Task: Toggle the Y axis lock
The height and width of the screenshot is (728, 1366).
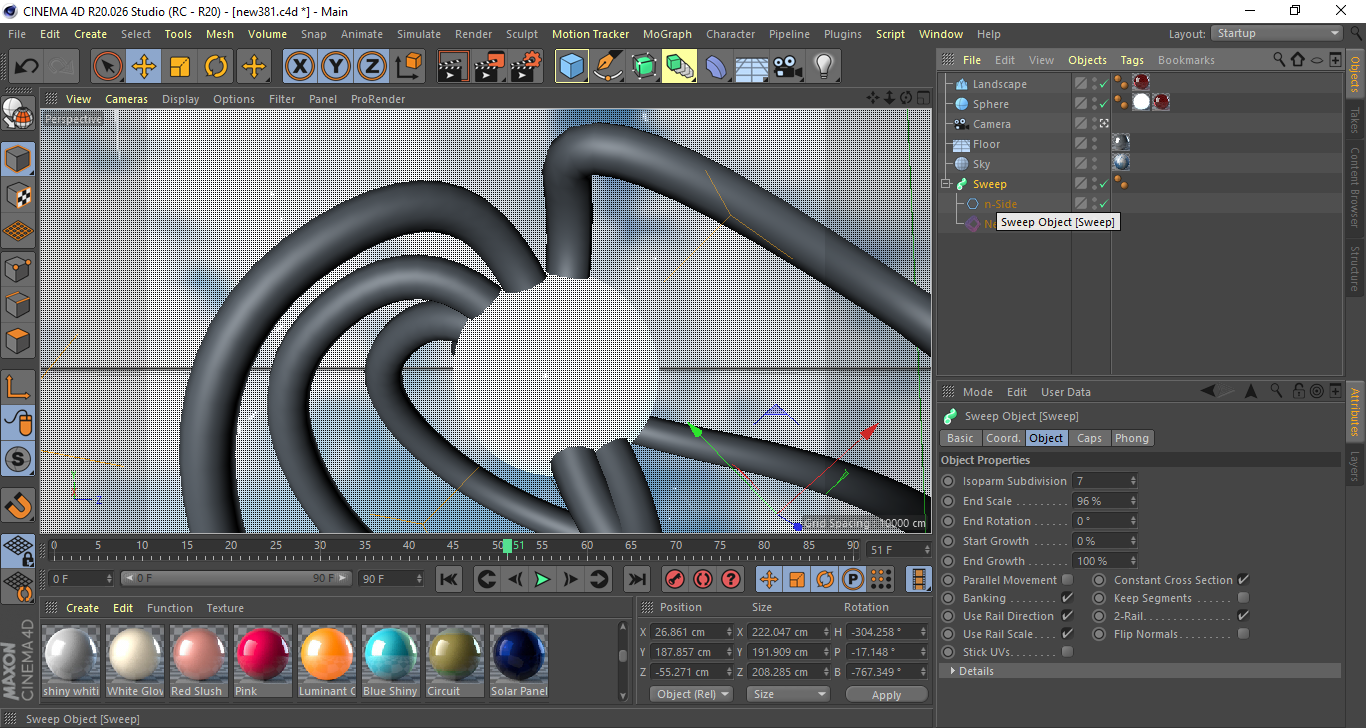Action: [336, 67]
